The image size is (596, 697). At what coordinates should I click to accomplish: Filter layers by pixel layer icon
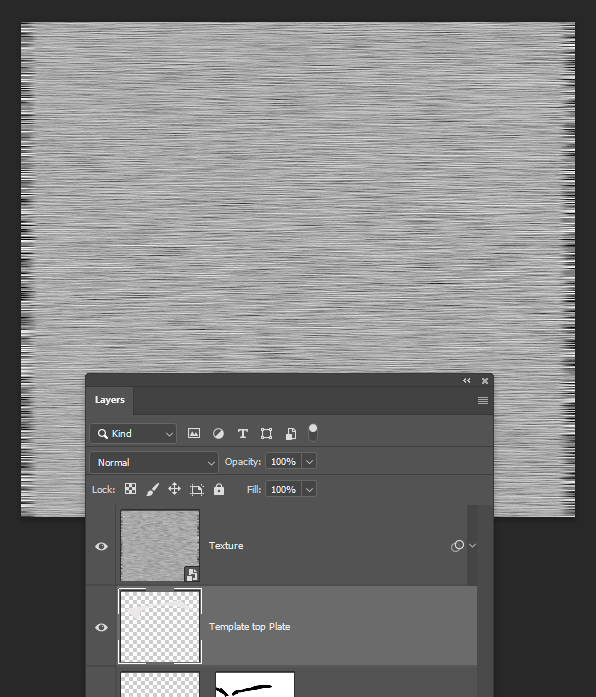point(194,433)
